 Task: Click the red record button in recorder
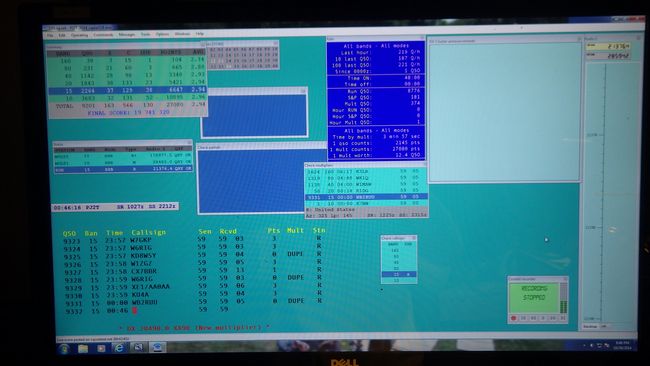click(x=514, y=318)
